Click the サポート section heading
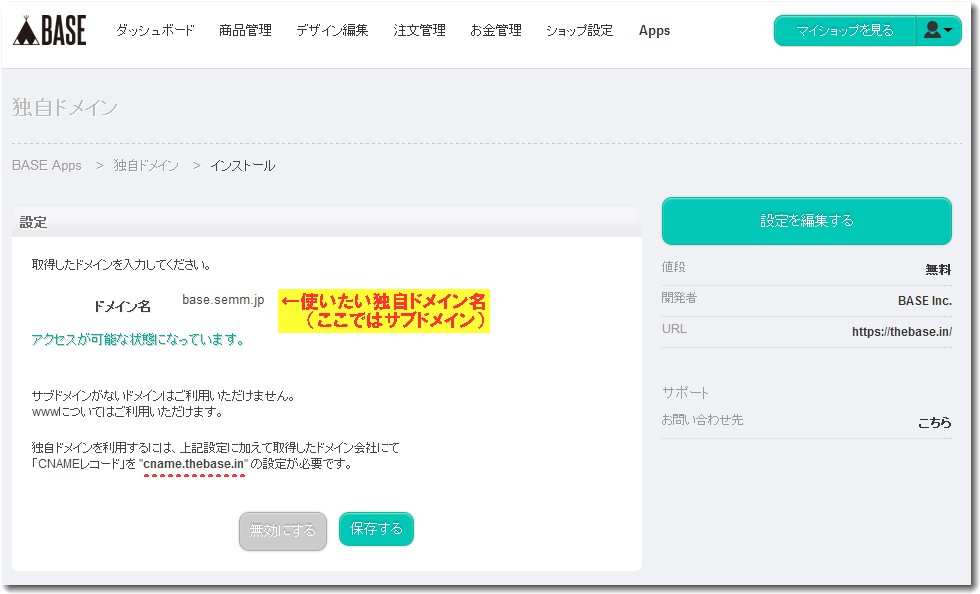This screenshot has height=594, width=980. click(x=685, y=393)
